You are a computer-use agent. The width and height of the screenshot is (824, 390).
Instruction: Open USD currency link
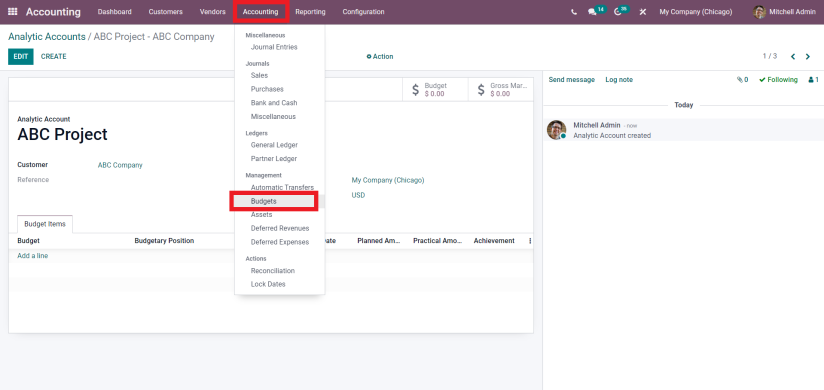(x=358, y=196)
